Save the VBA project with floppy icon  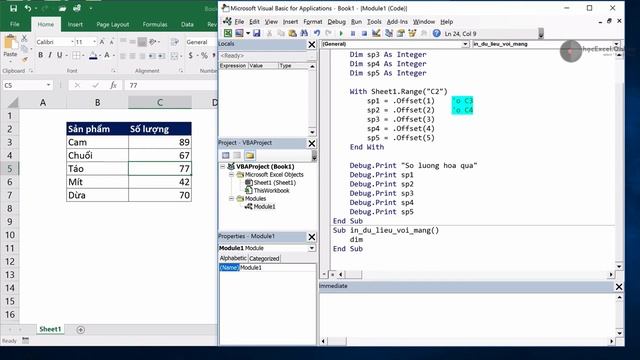pos(256,33)
